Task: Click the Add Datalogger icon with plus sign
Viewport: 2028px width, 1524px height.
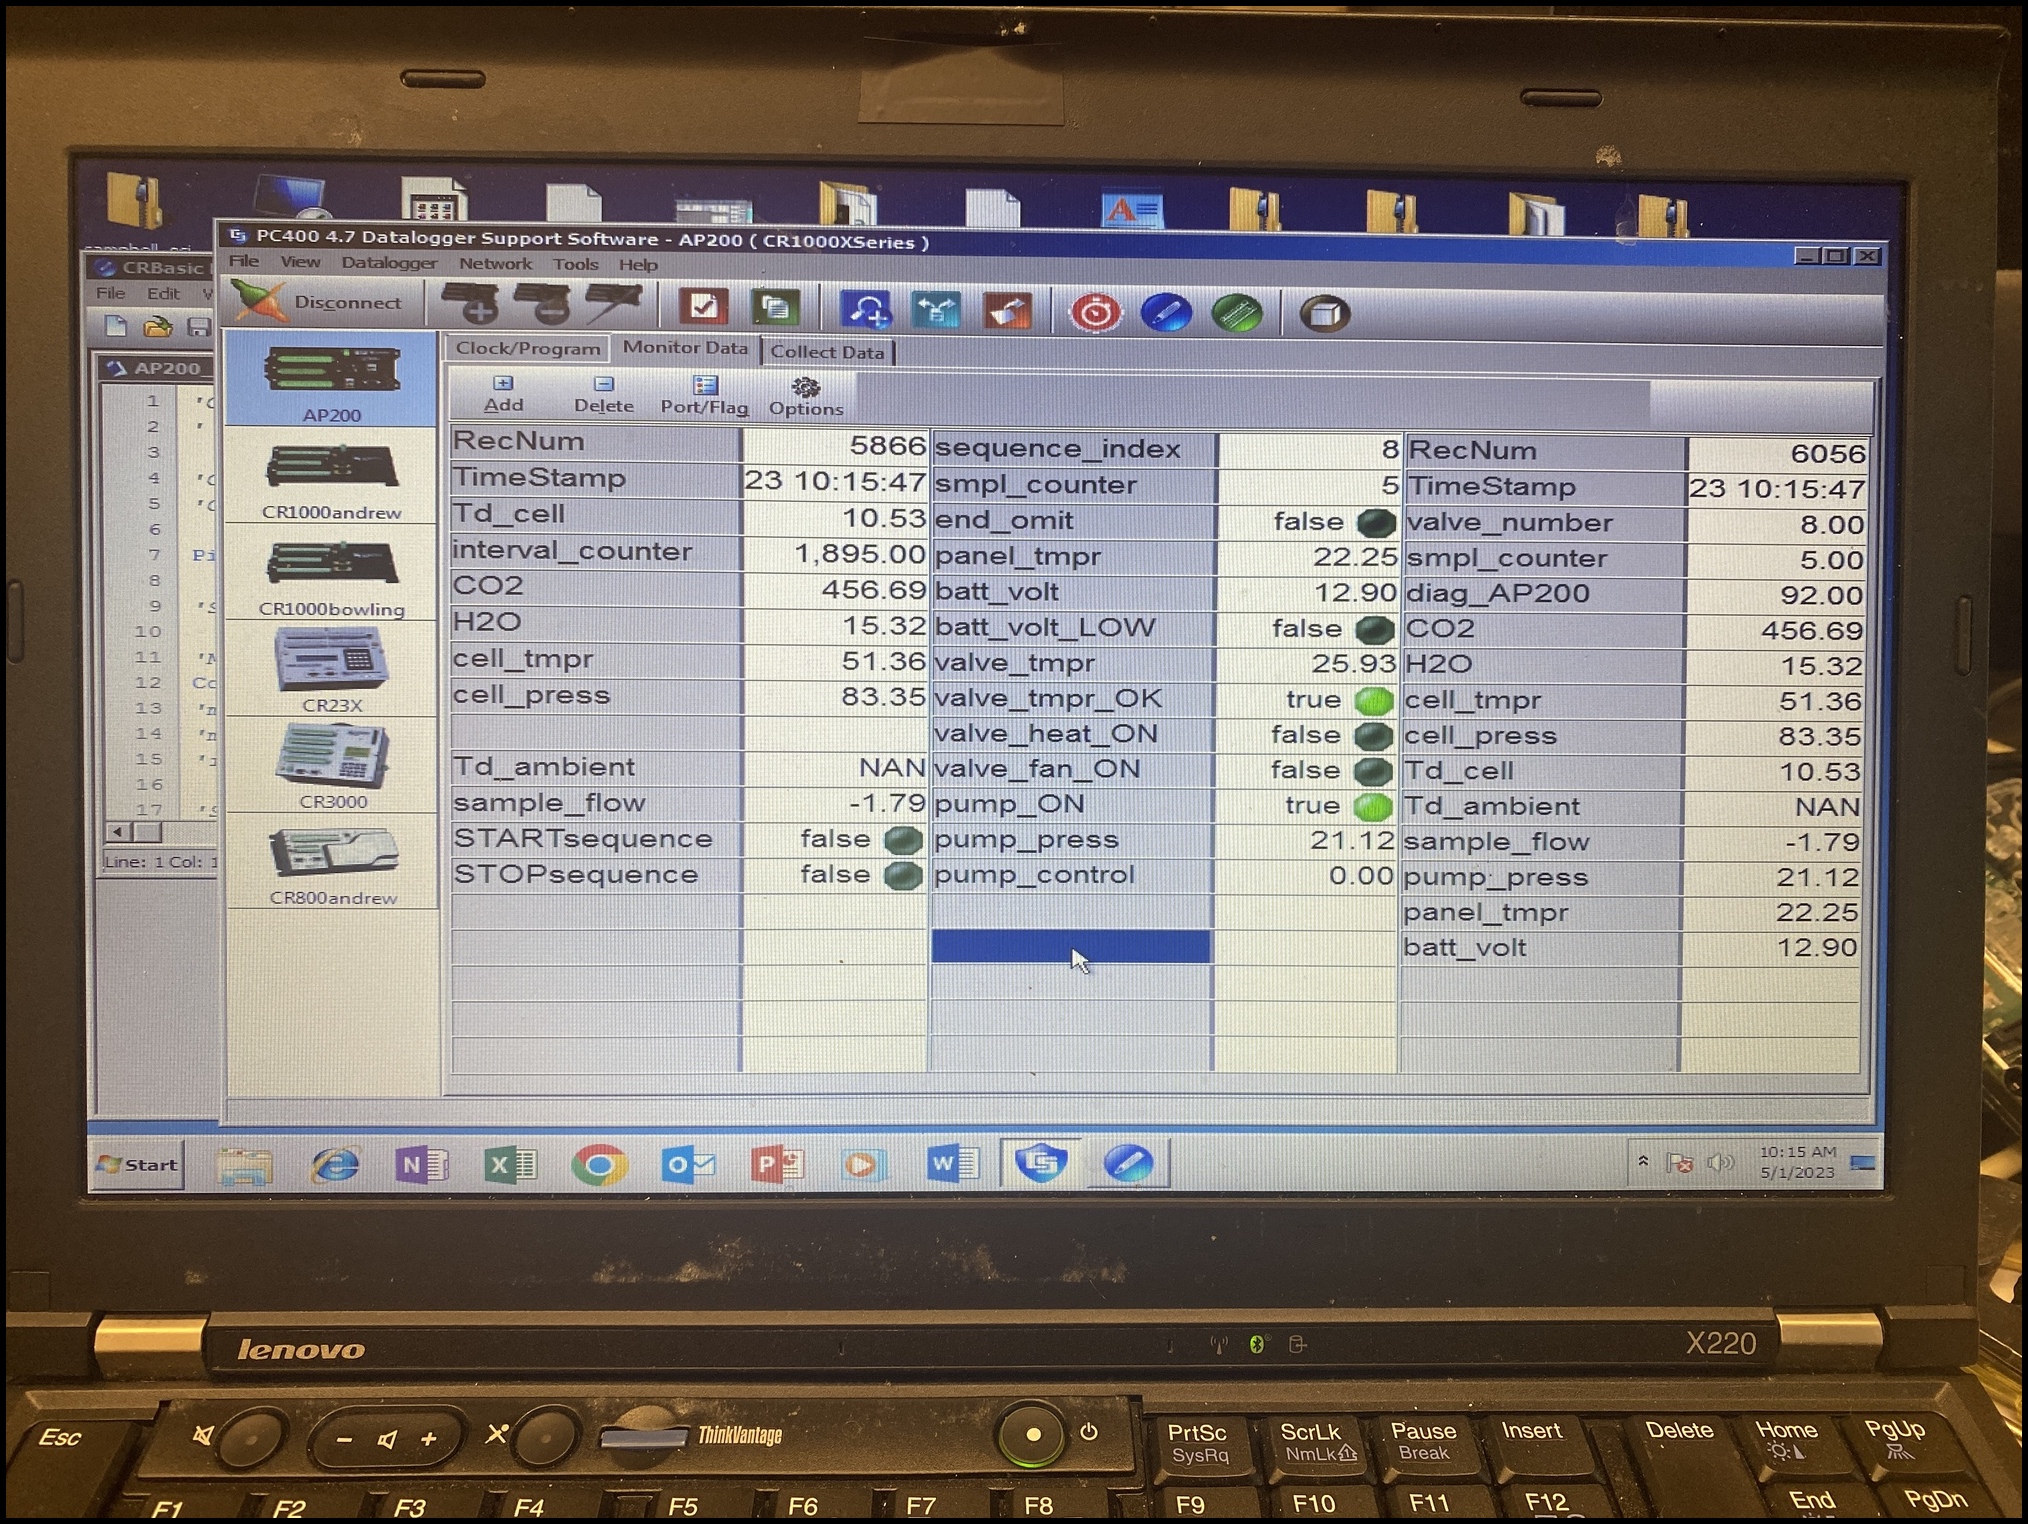Action: [470, 303]
